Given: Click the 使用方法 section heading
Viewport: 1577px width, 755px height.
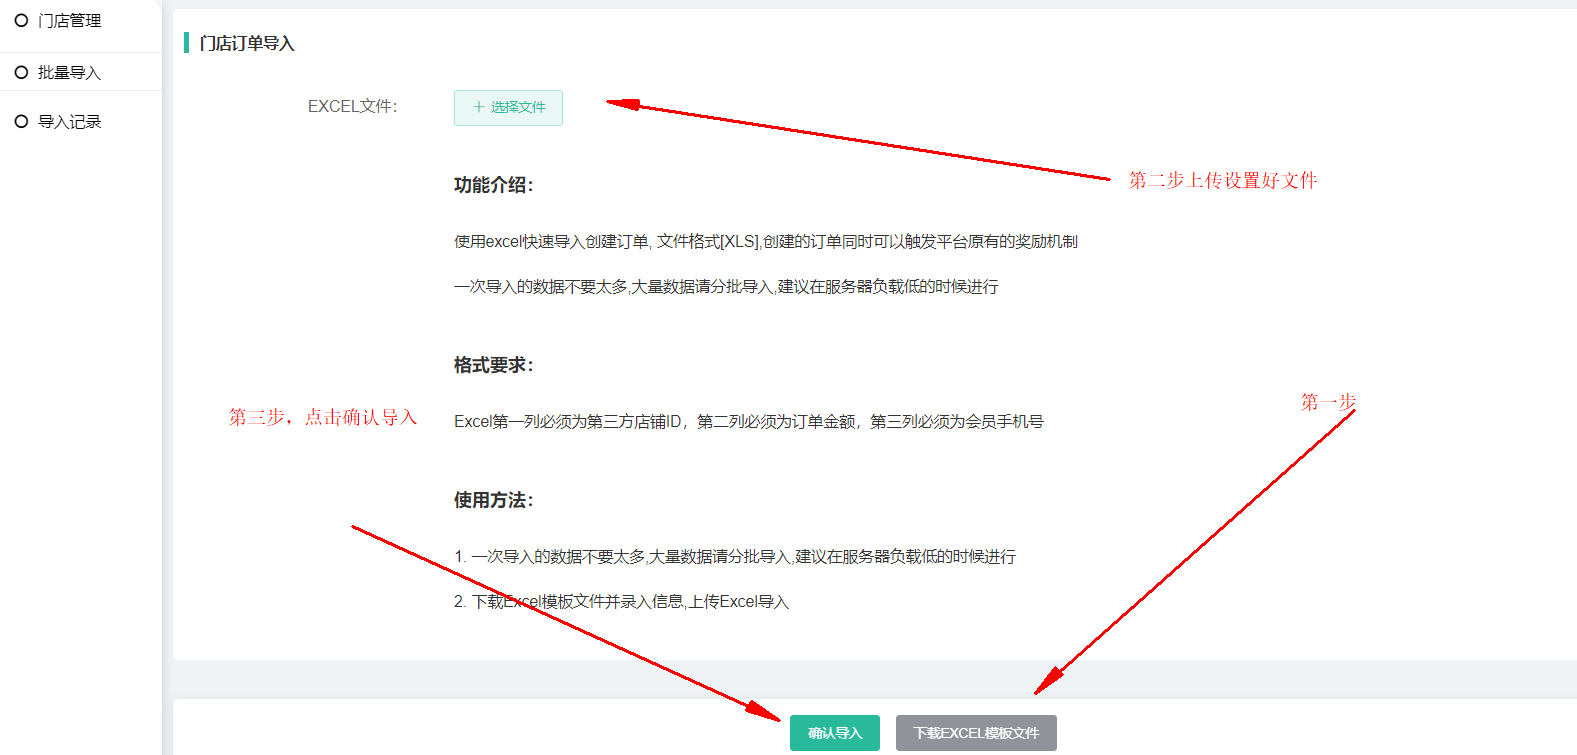Looking at the screenshot, I should click(493, 500).
